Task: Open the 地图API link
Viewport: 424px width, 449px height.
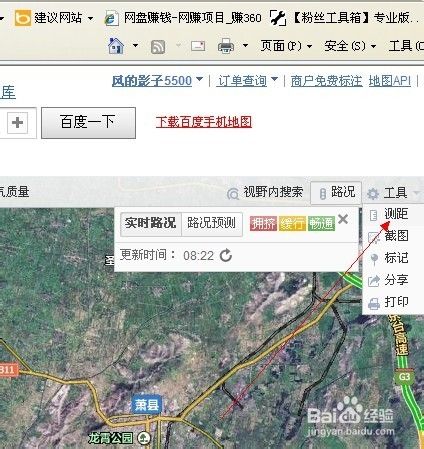Action: (x=390, y=81)
